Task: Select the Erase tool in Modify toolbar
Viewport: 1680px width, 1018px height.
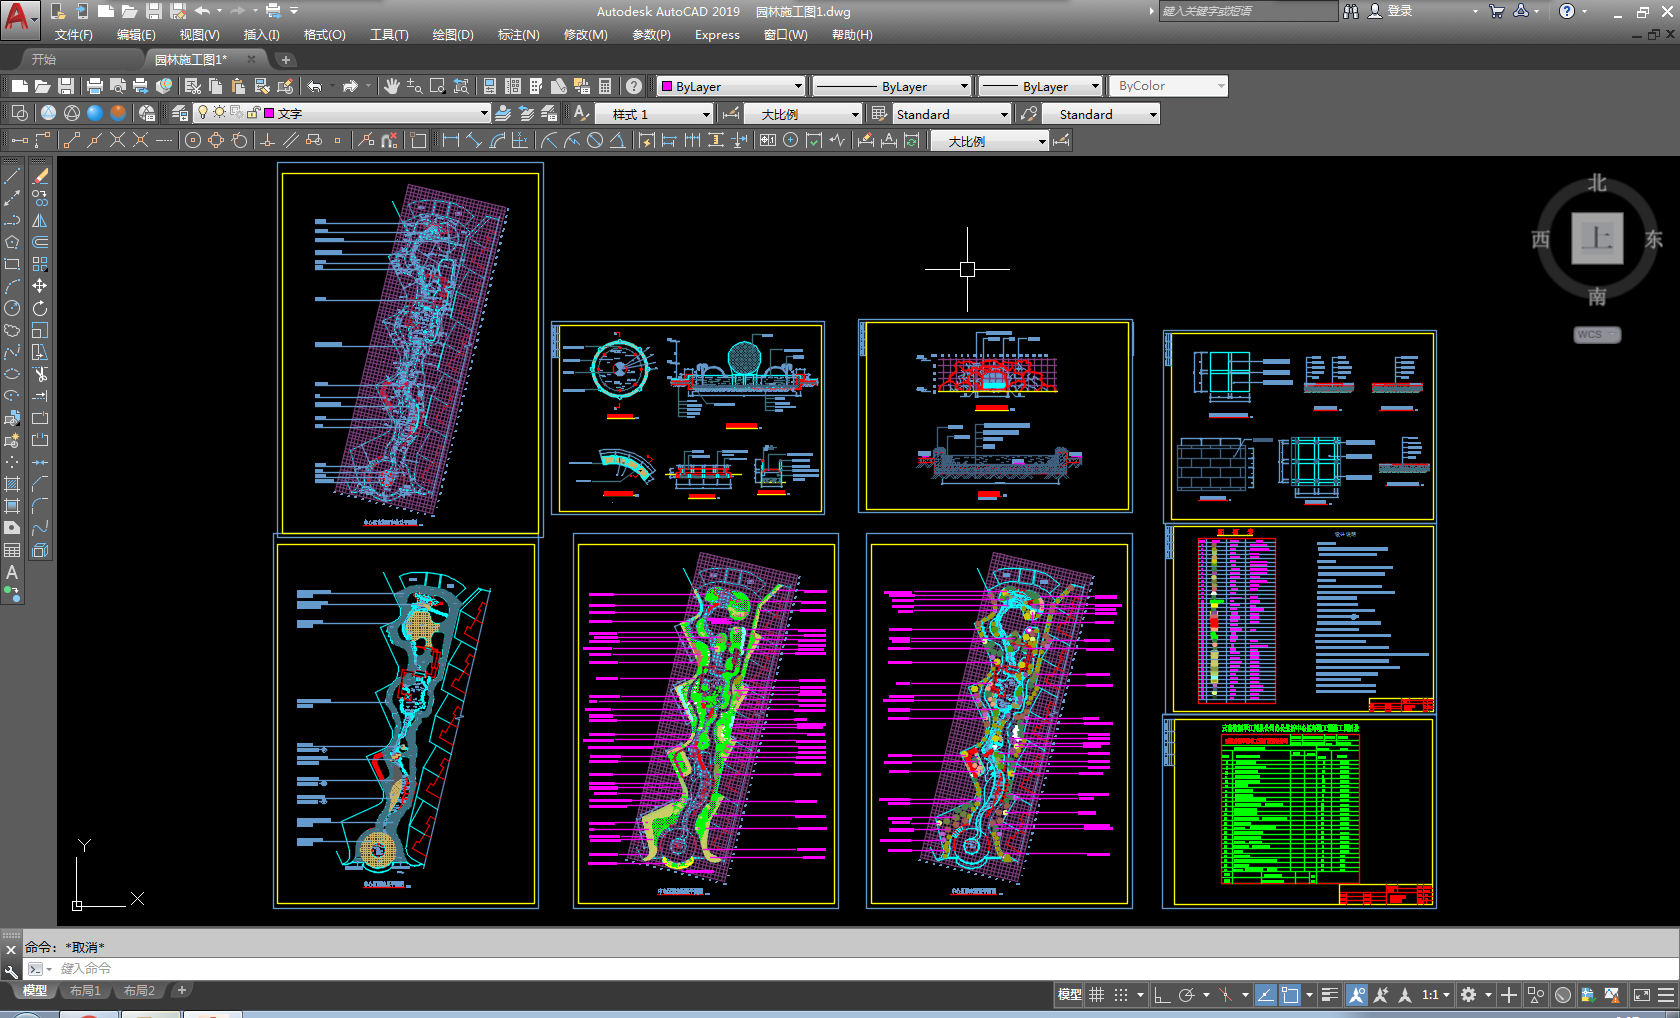Action: click(x=40, y=176)
